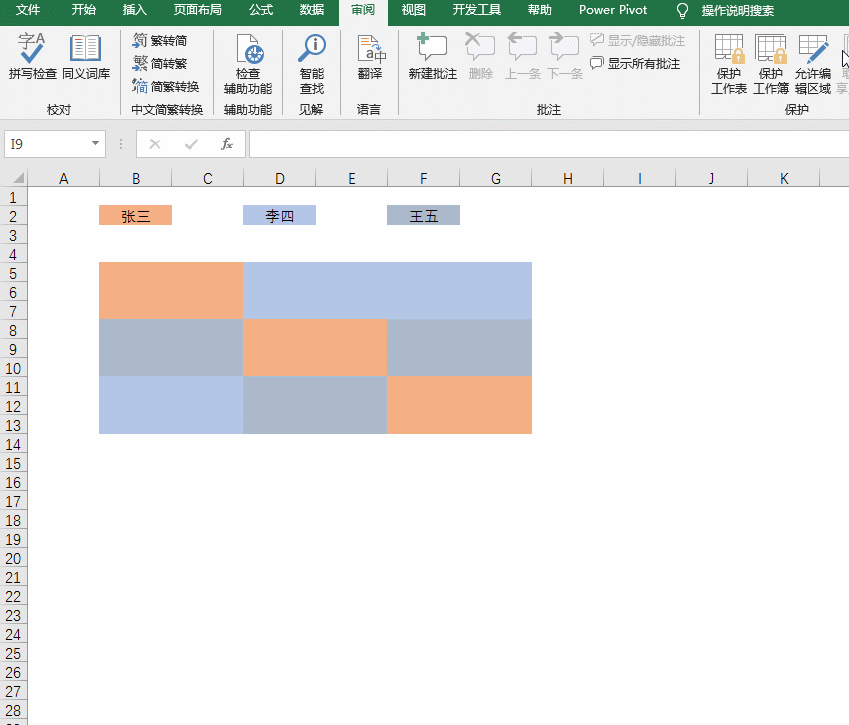Switch to the 帮助 tab
Image resolution: width=849 pixels, height=725 pixels.
pyautogui.click(x=539, y=10)
